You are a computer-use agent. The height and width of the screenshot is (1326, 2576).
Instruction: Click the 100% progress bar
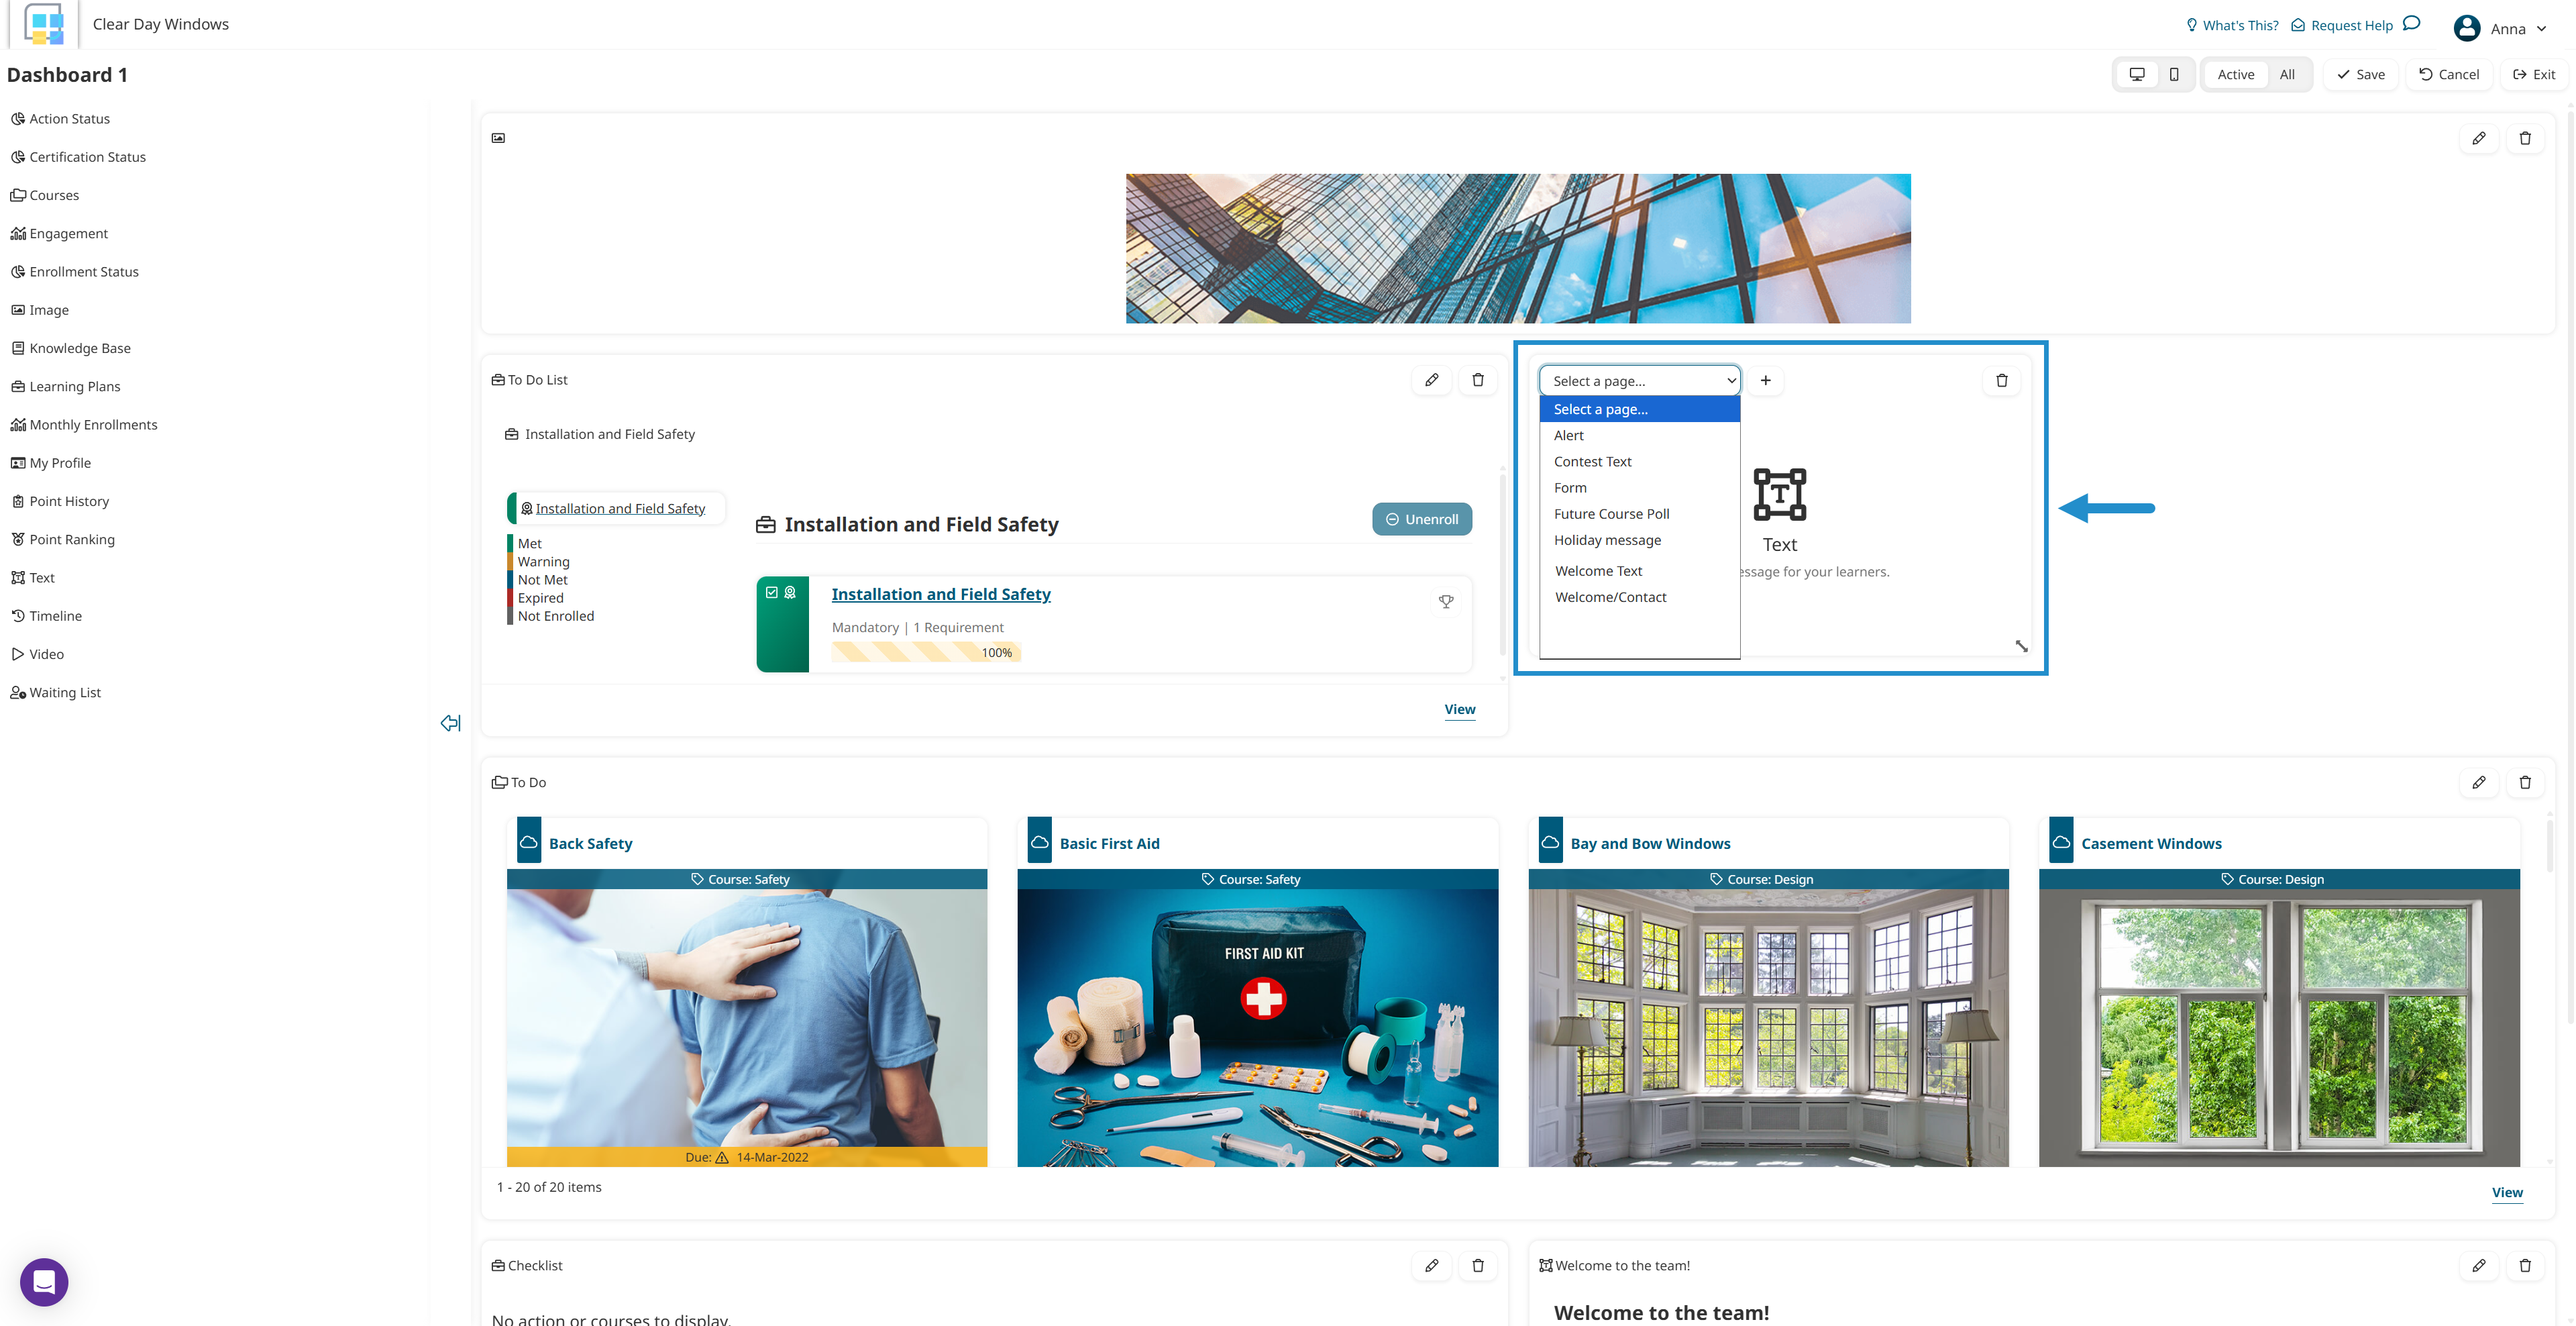pos(926,652)
